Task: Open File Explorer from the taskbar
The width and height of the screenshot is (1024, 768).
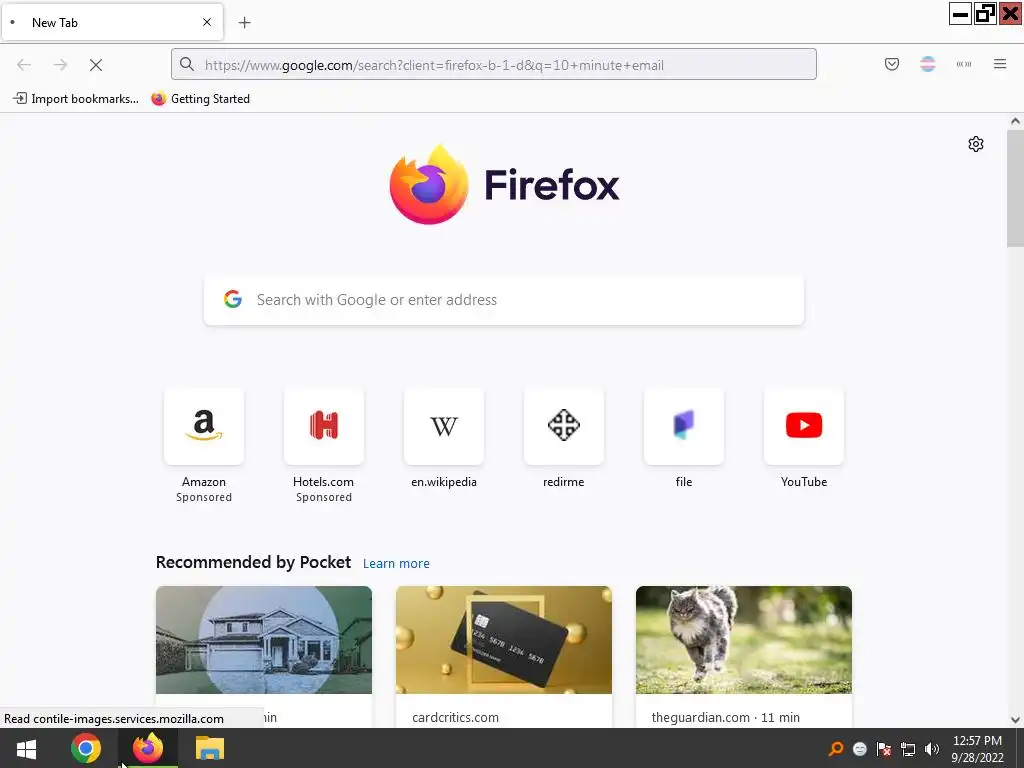Action: click(x=210, y=748)
